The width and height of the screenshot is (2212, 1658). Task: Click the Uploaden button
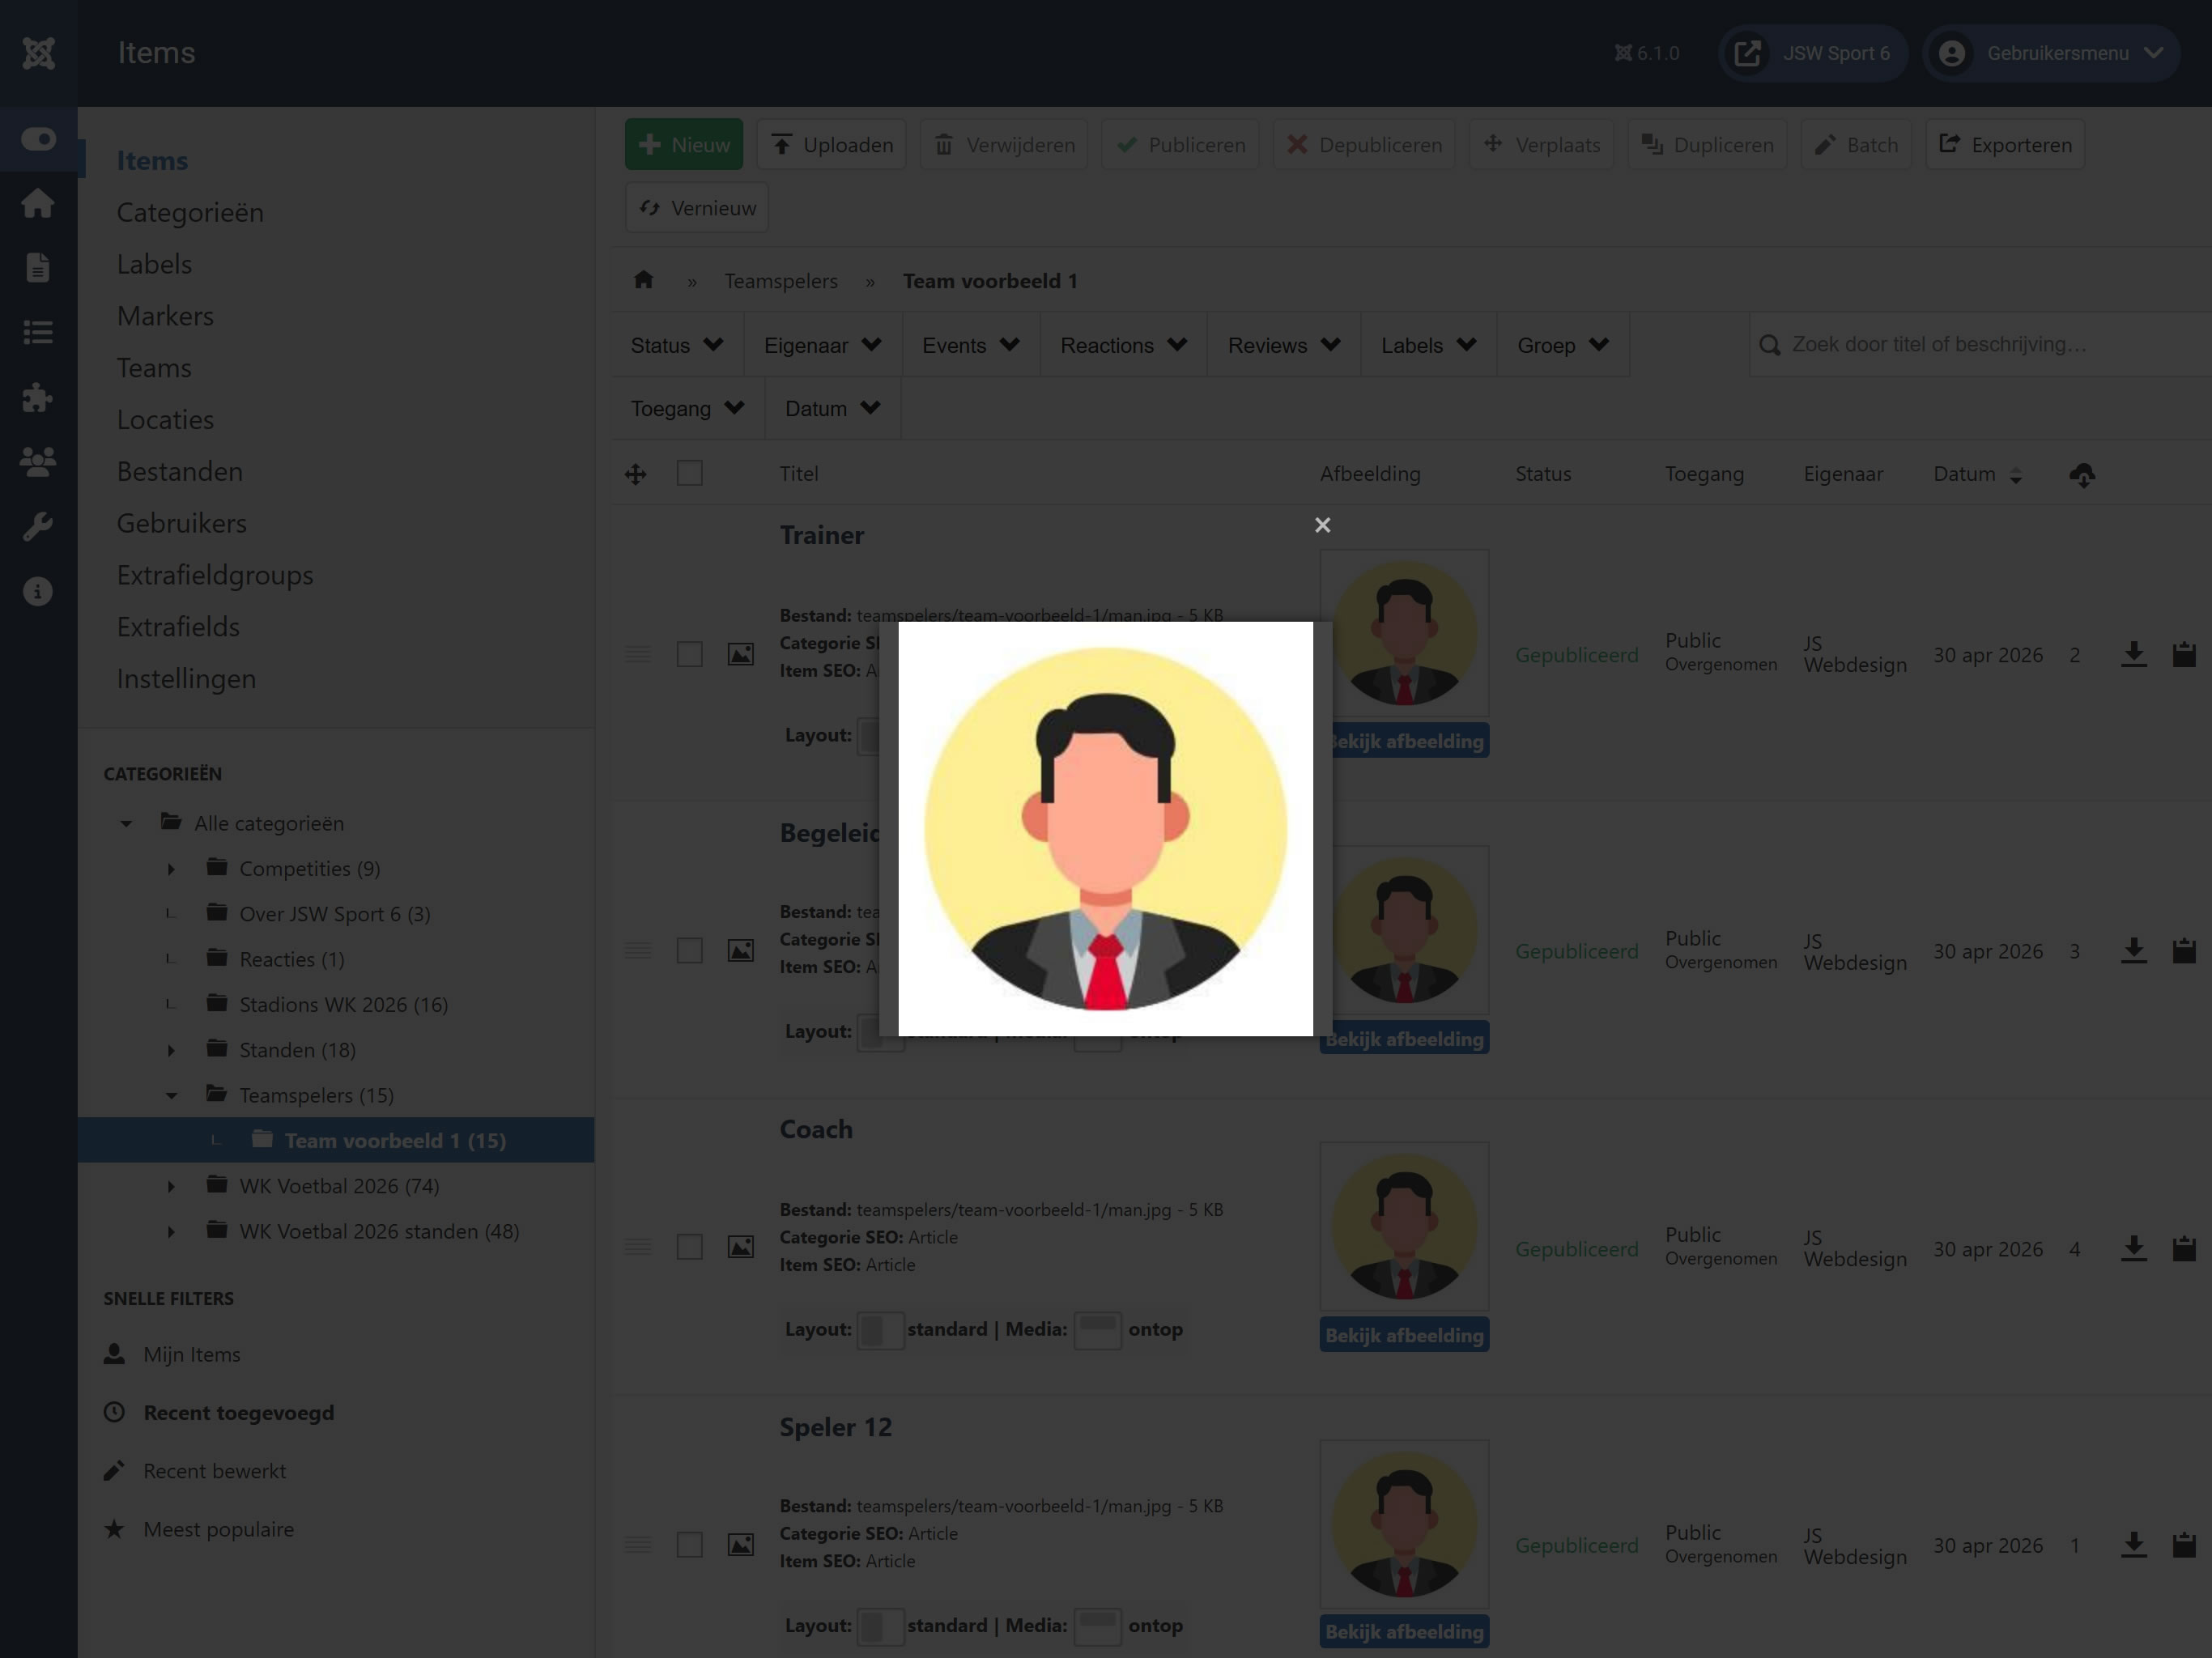pos(832,145)
